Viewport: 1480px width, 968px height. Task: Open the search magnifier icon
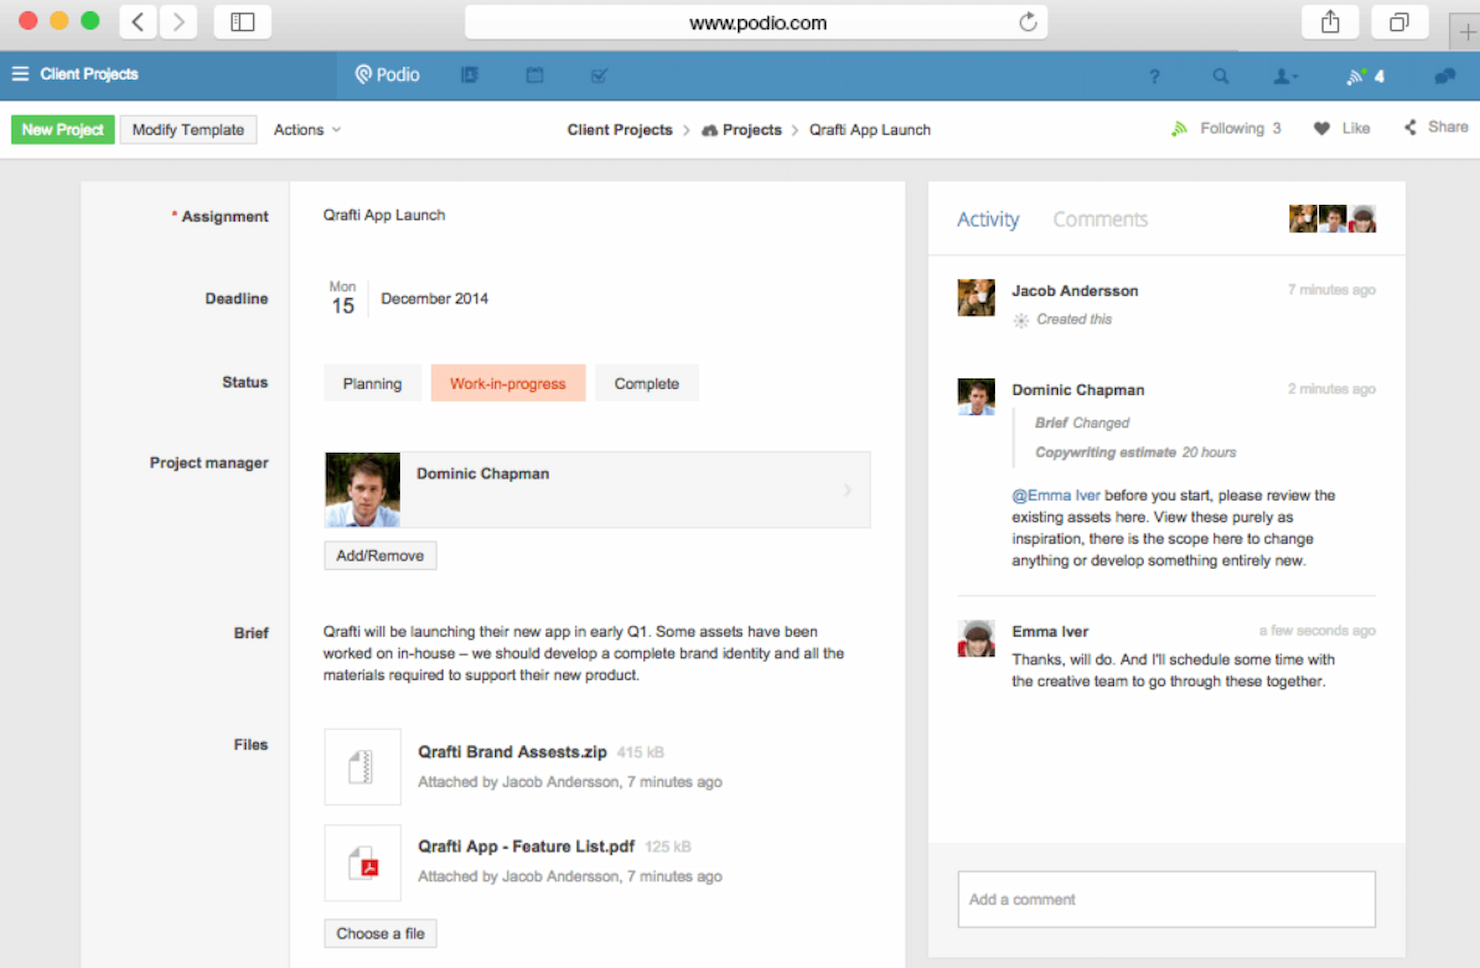(x=1221, y=76)
